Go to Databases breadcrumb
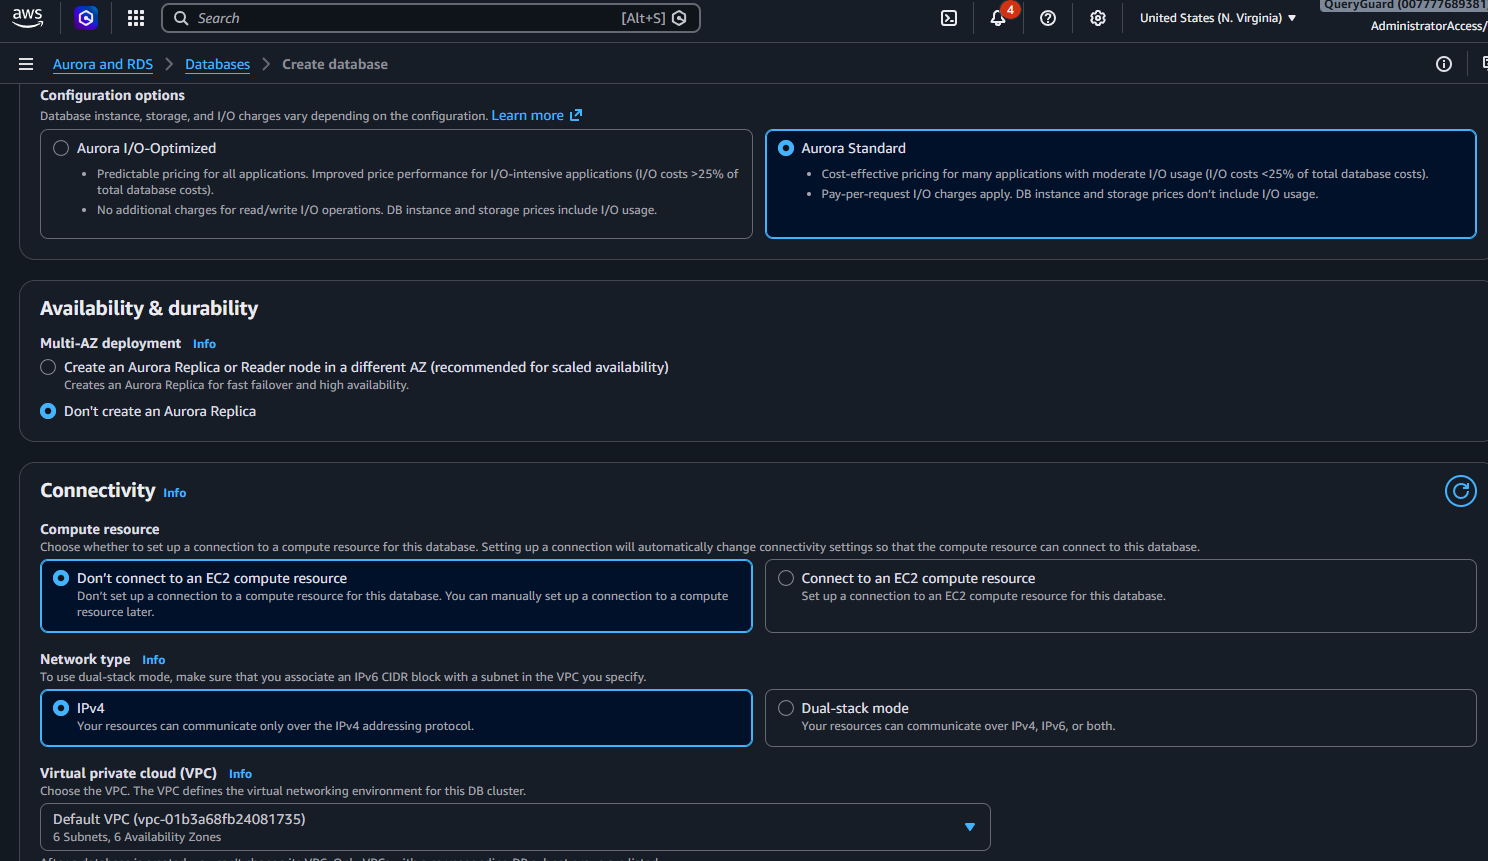This screenshot has height=861, width=1488. (x=217, y=64)
